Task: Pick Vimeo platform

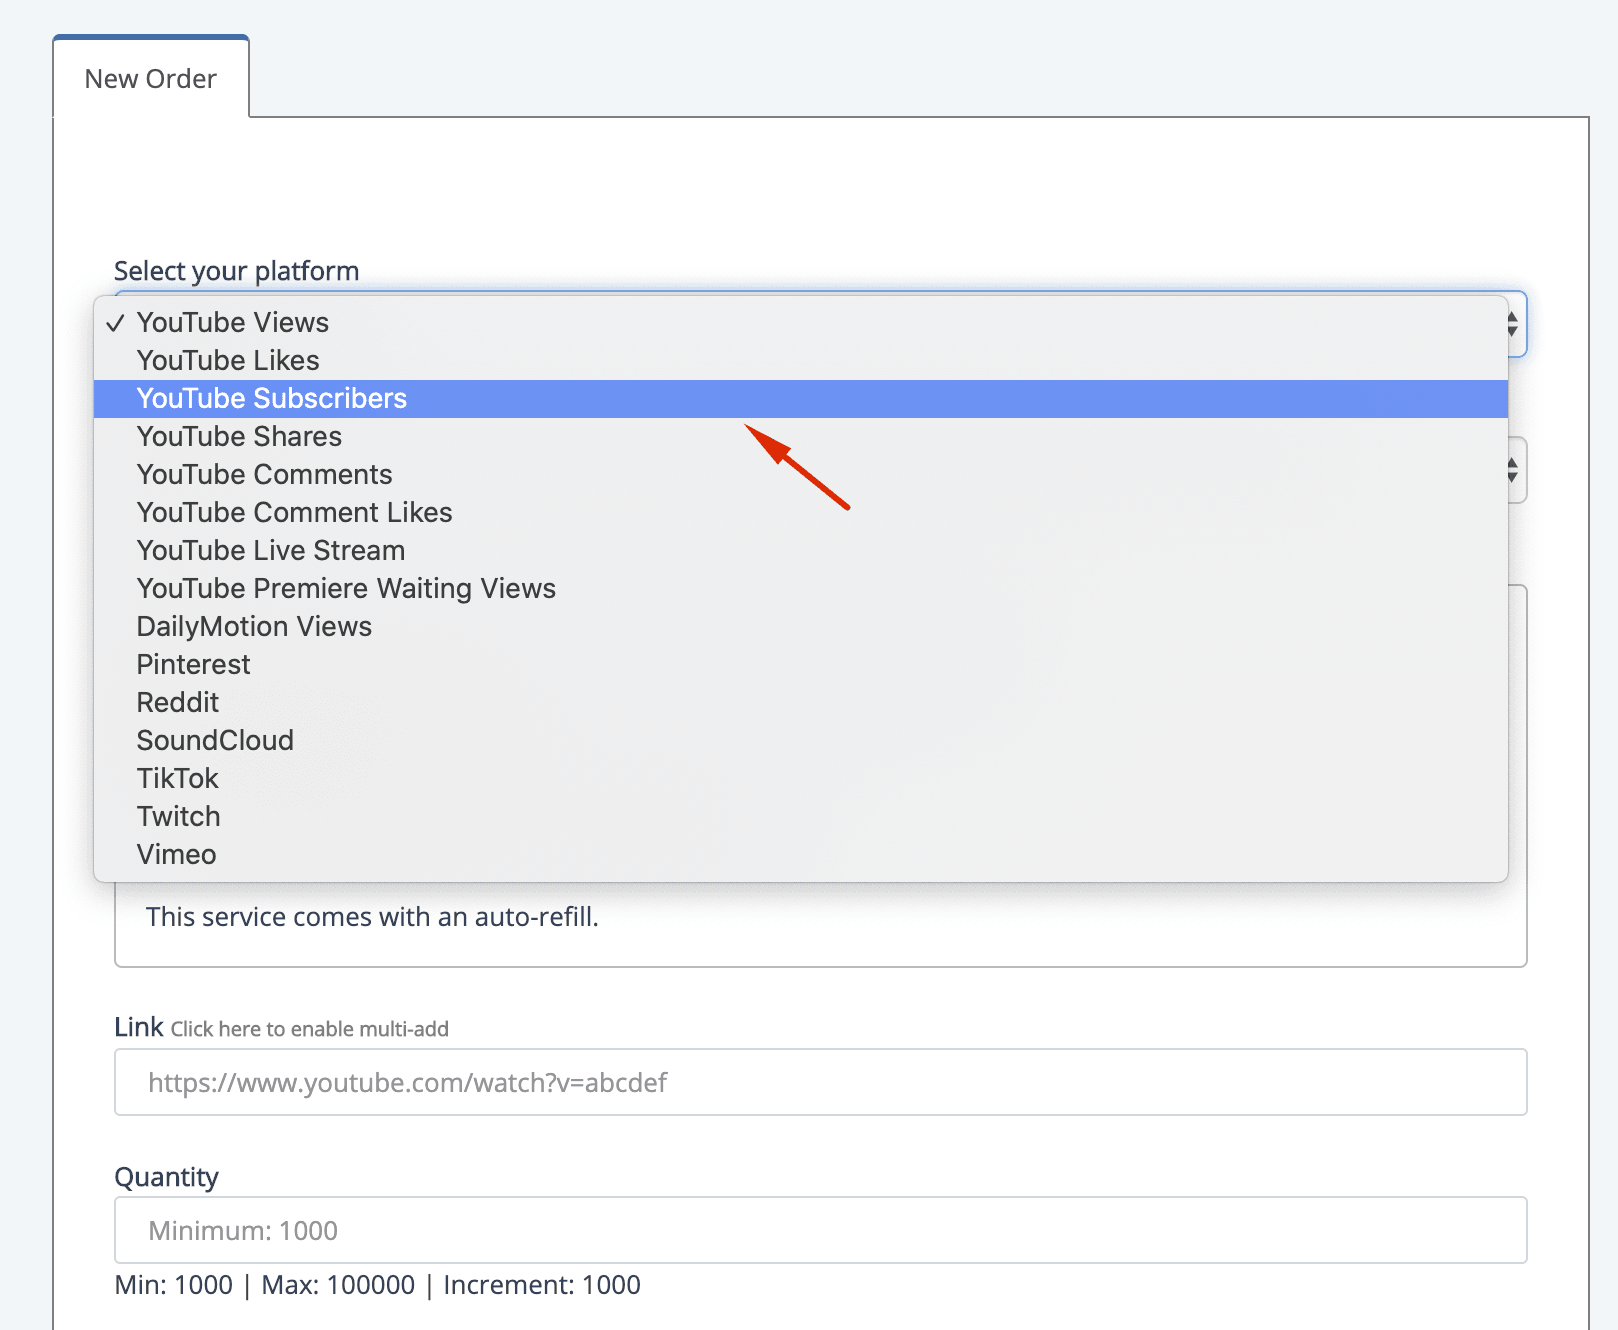Action: (x=800, y=855)
